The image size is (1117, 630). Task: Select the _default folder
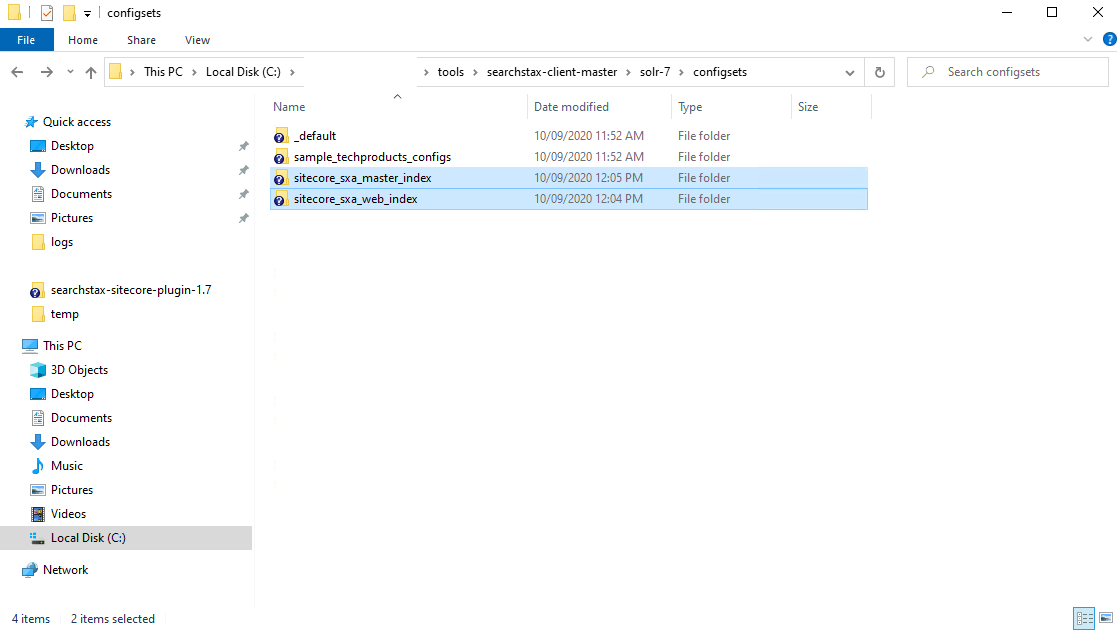315,135
